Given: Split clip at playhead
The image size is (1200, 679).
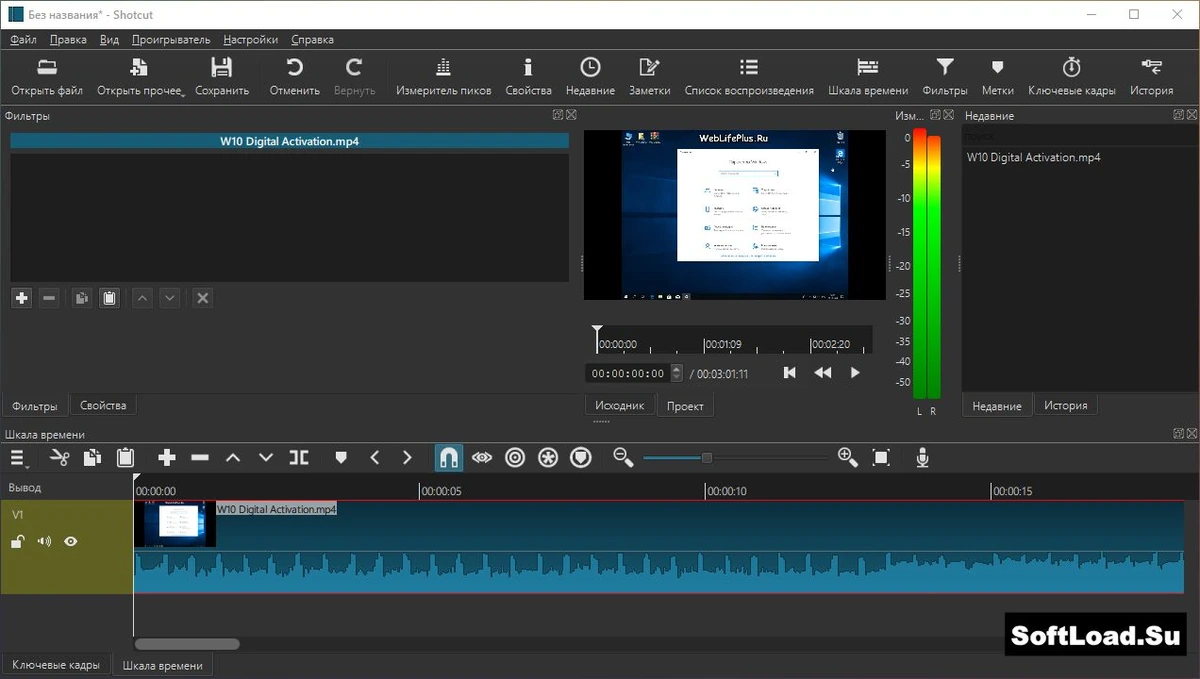Looking at the screenshot, I should pos(299,458).
